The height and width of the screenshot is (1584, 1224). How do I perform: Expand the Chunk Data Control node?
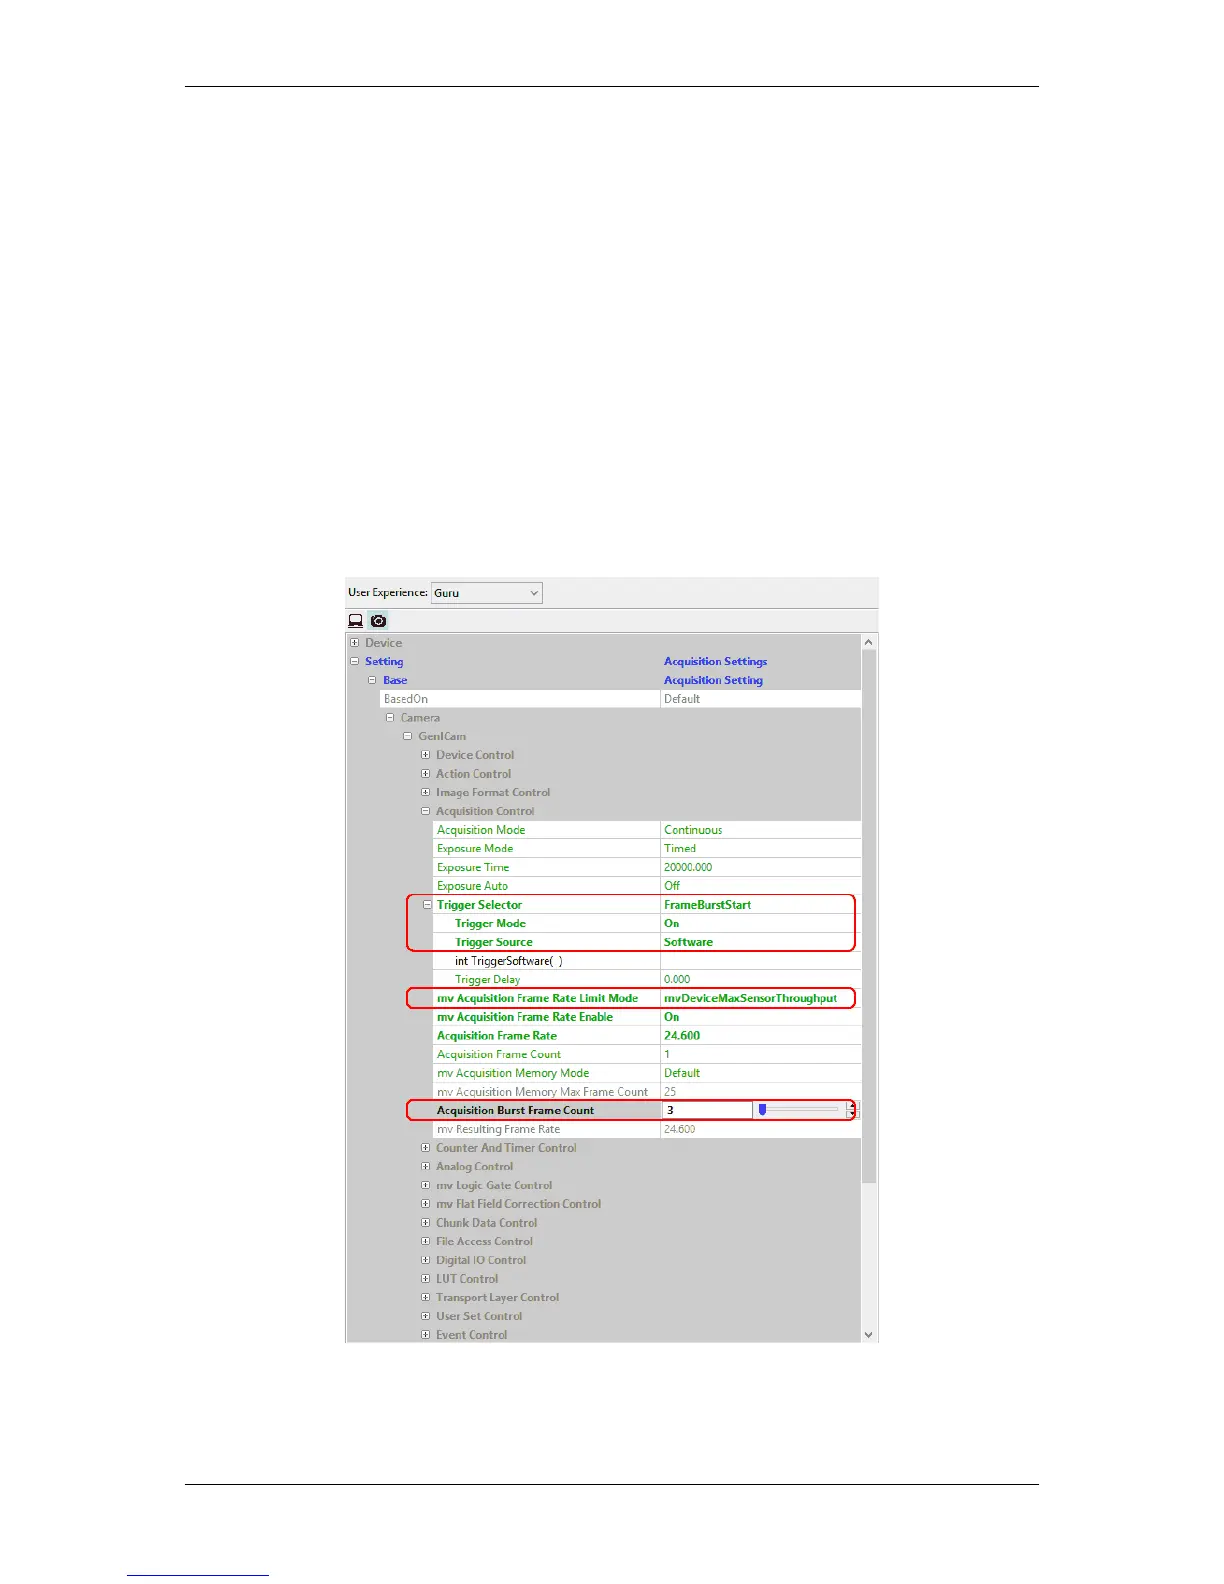[426, 1223]
